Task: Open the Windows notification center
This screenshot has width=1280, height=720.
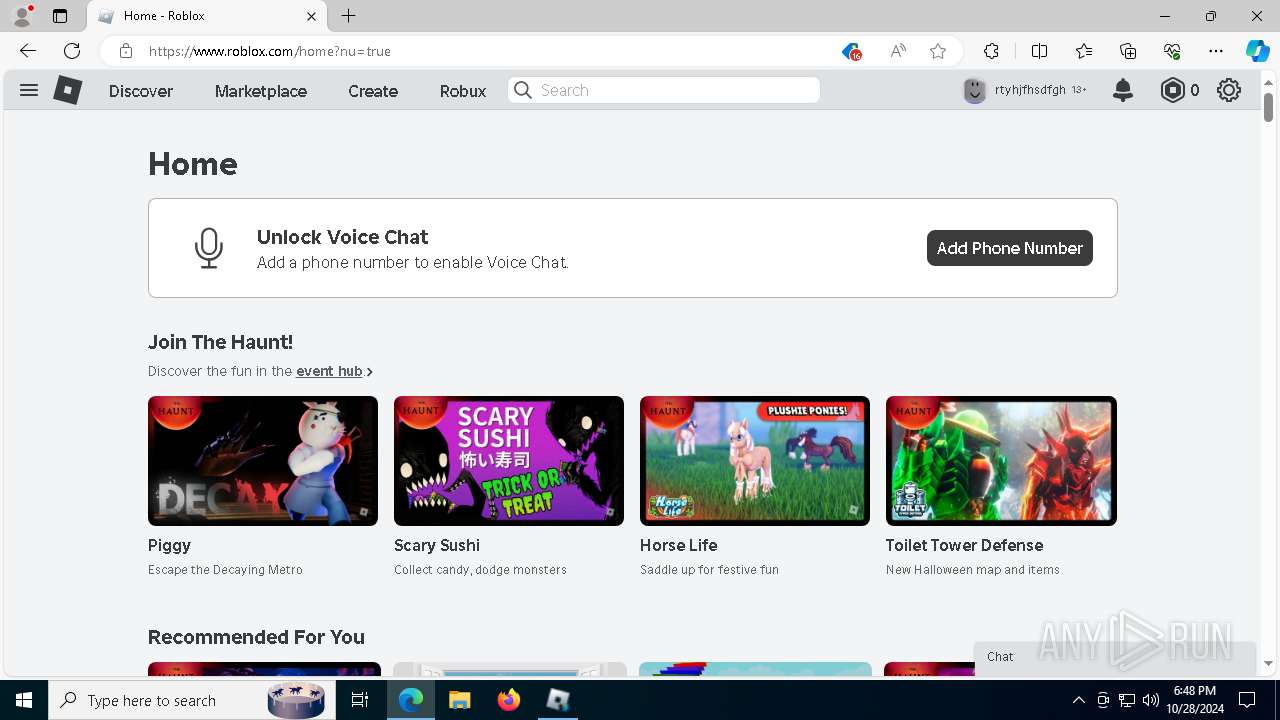Action: pyautogui.click(x=1247, y=700)
